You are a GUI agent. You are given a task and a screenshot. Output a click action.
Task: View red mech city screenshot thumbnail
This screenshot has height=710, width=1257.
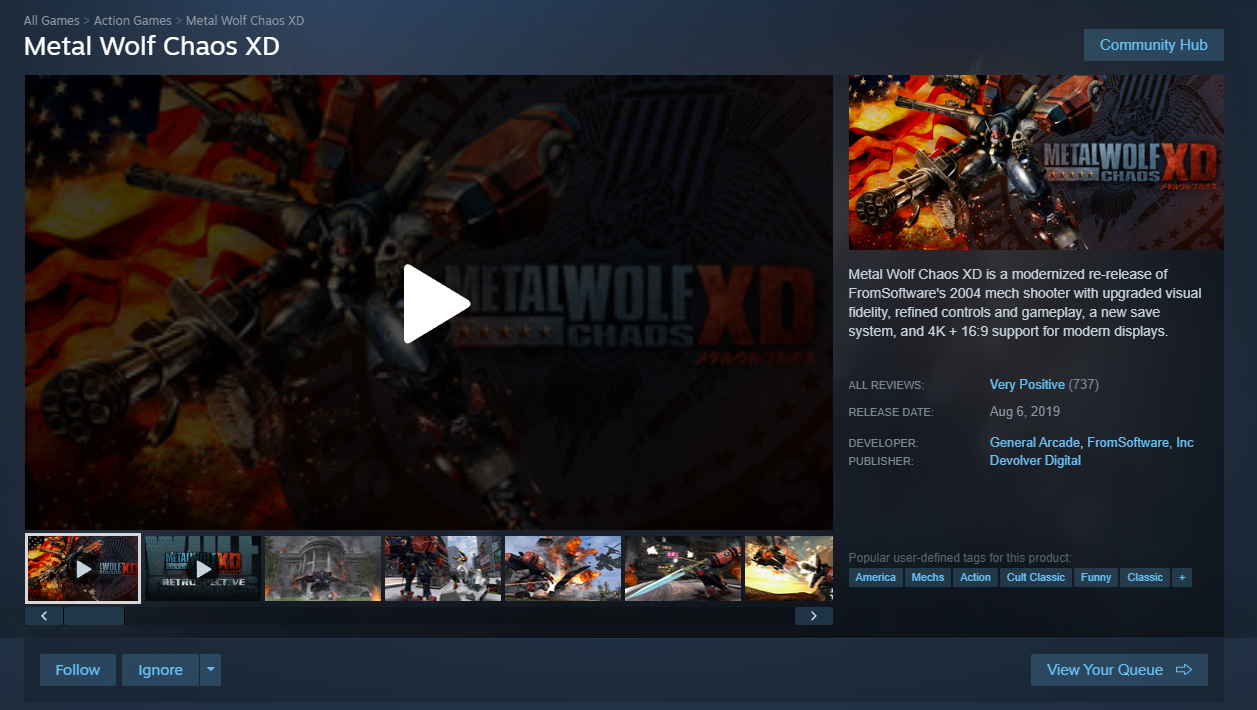pyautogui.click(x=443, y=568)
